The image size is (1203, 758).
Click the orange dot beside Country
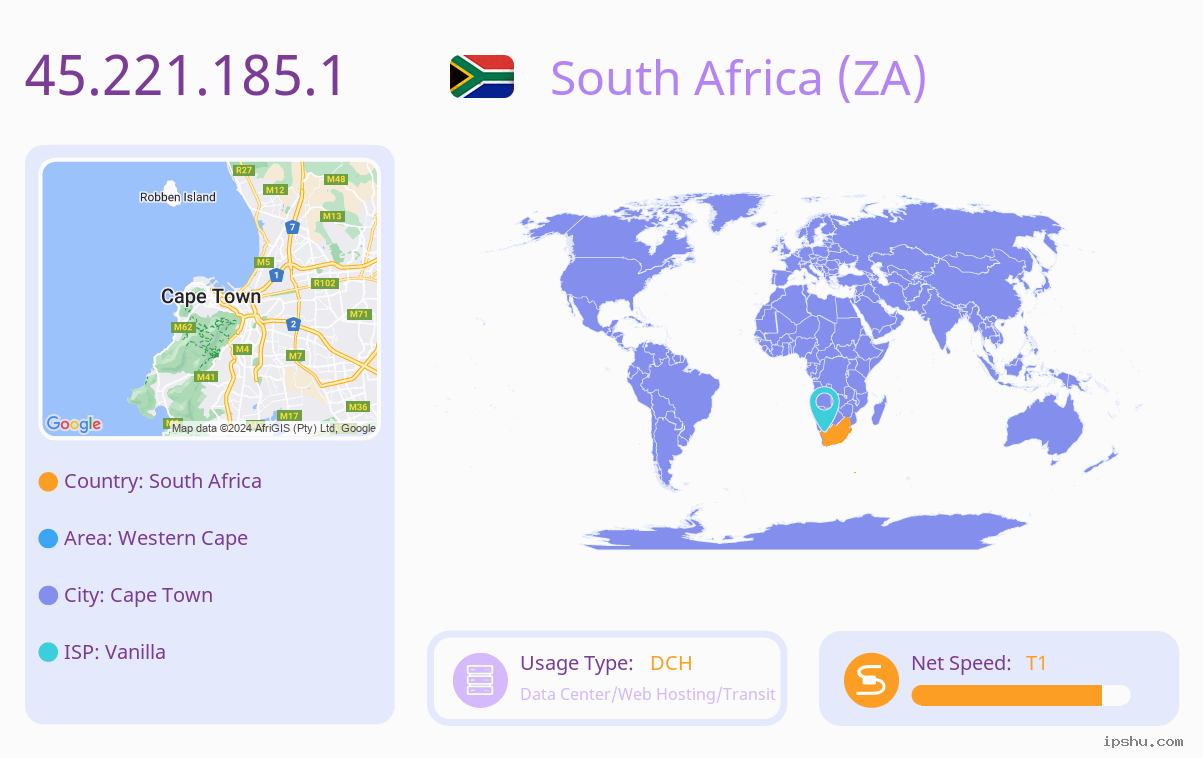48,482
